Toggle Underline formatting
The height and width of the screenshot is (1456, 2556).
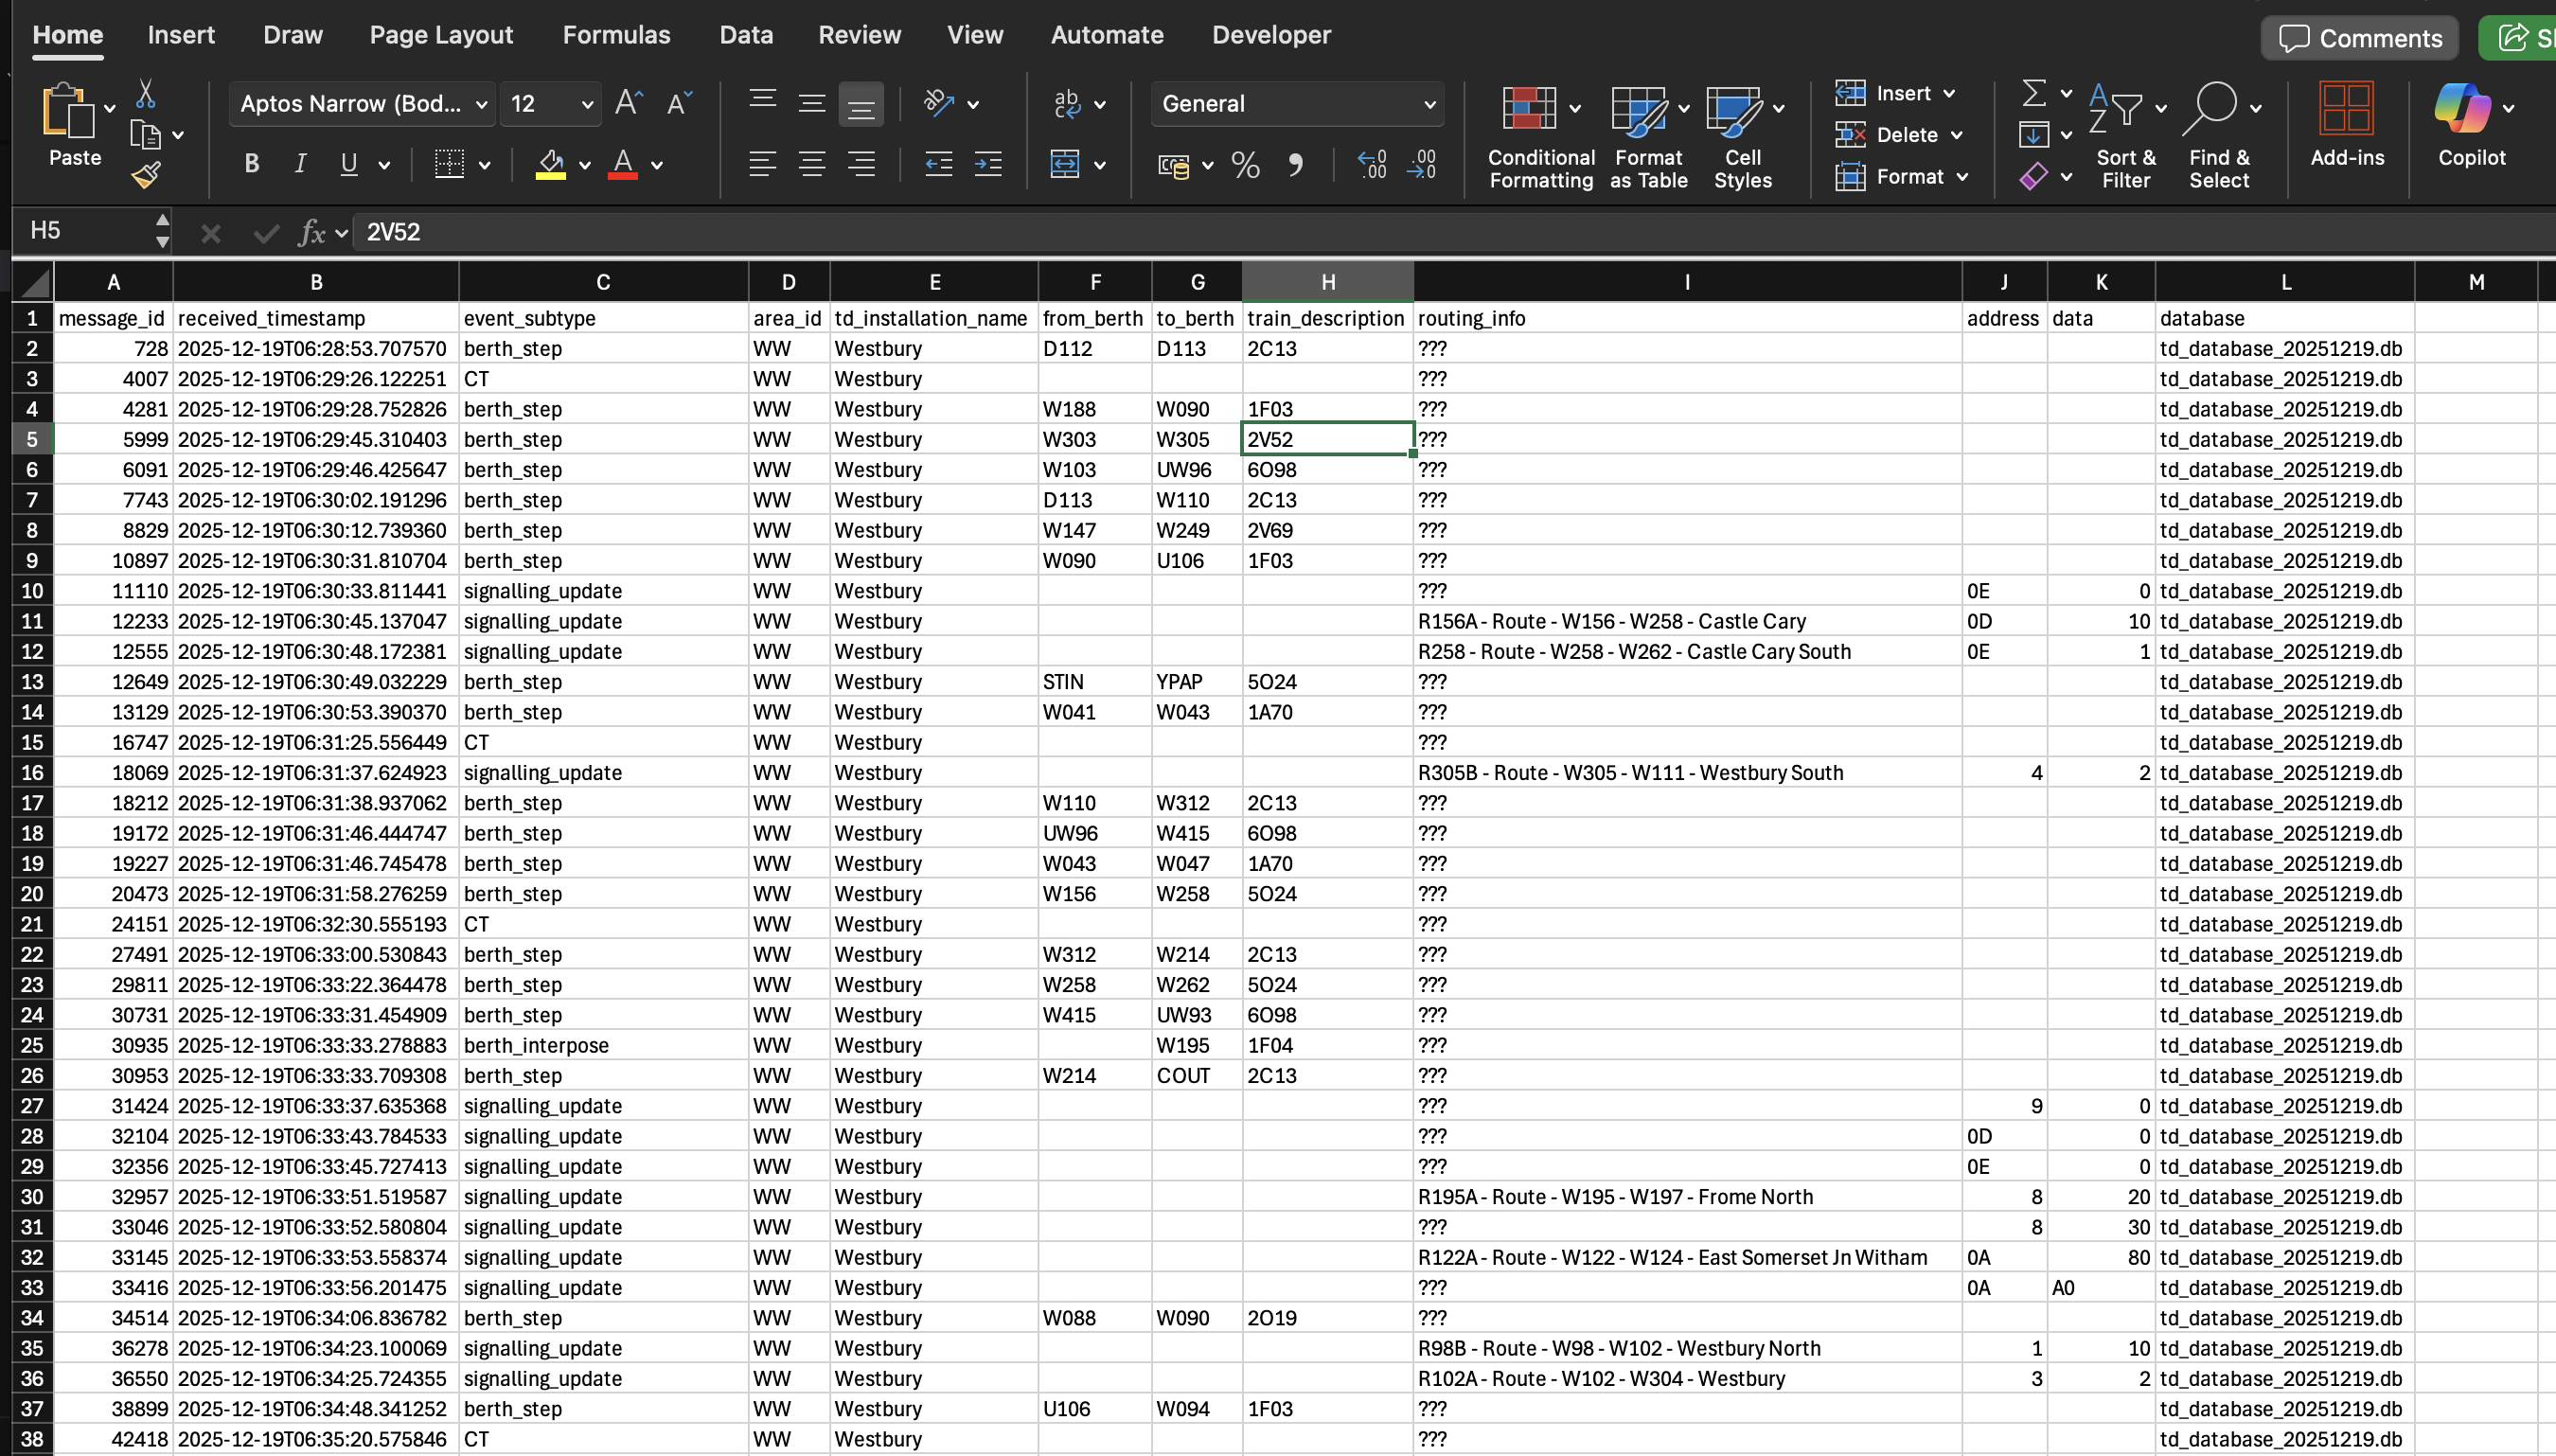coord(348,164)
